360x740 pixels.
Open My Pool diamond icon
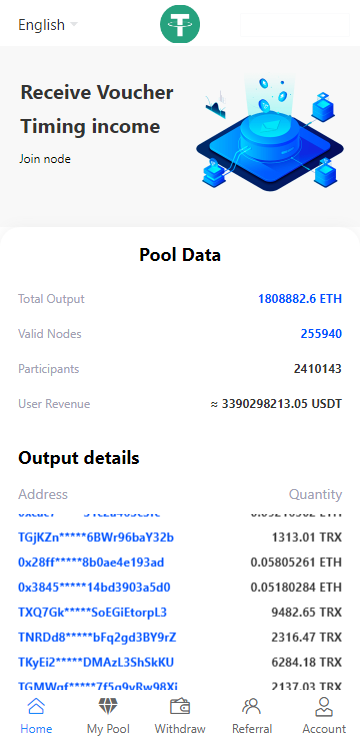click(108, 706)
